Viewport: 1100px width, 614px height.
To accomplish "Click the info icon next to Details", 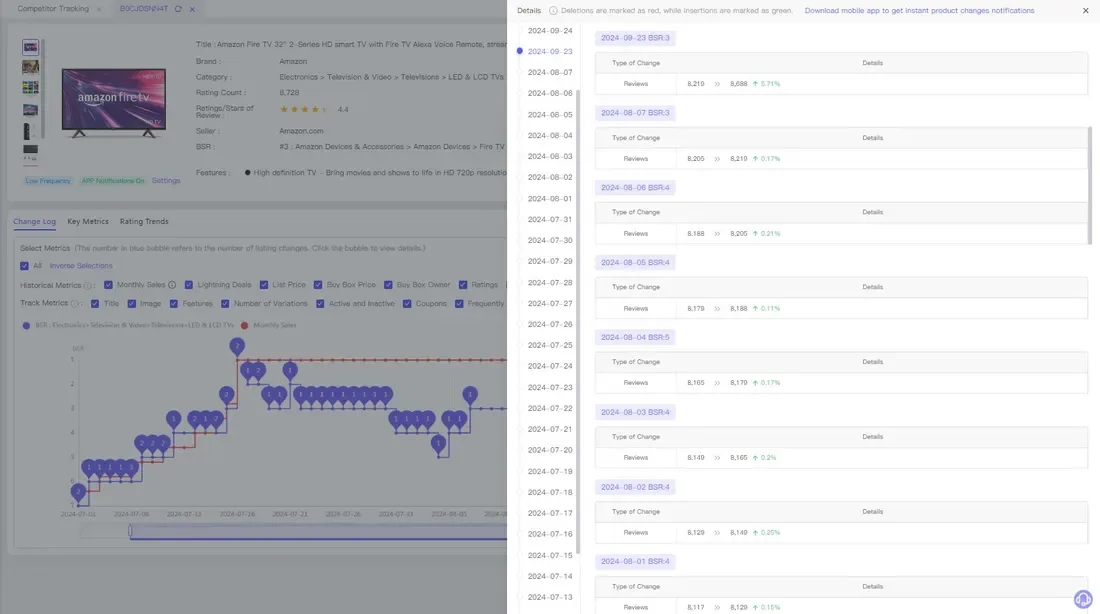I will click(553, 11).
